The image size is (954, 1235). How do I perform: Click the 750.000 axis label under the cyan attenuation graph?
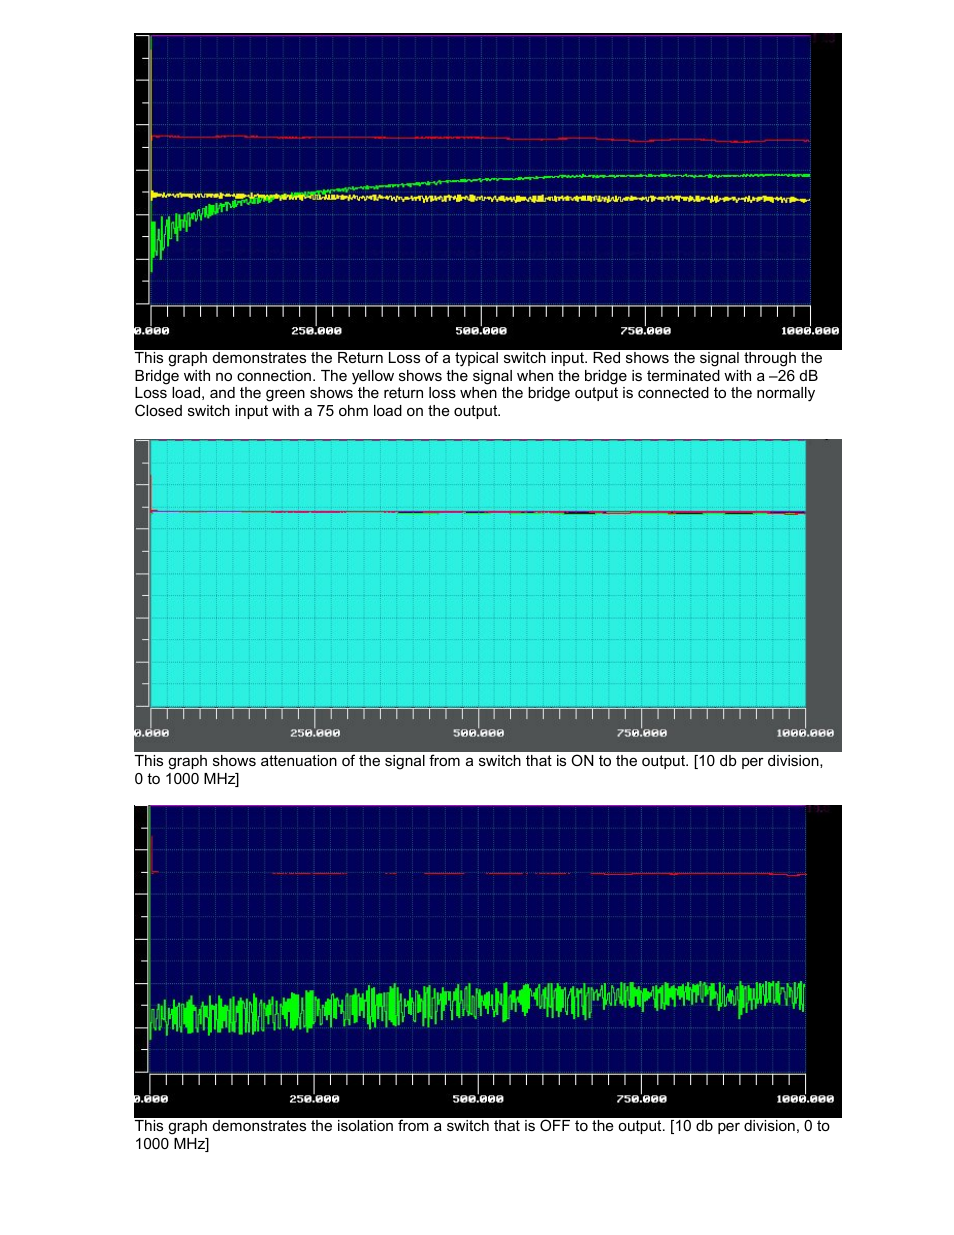pos(642,733)
